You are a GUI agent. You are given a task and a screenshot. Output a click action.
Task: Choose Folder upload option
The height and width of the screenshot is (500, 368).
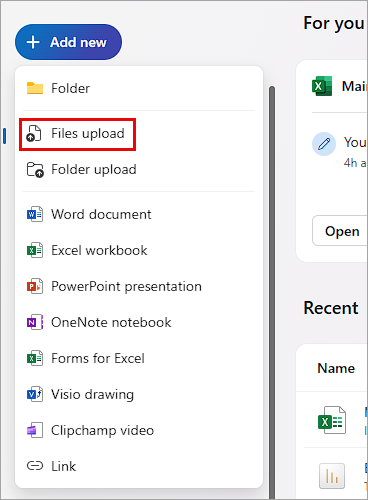pos(139,169)
